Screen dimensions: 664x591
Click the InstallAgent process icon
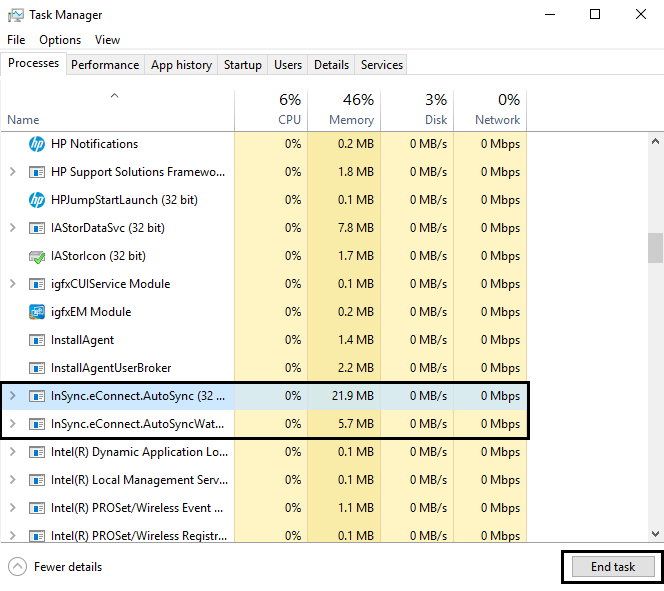(37, 340)
